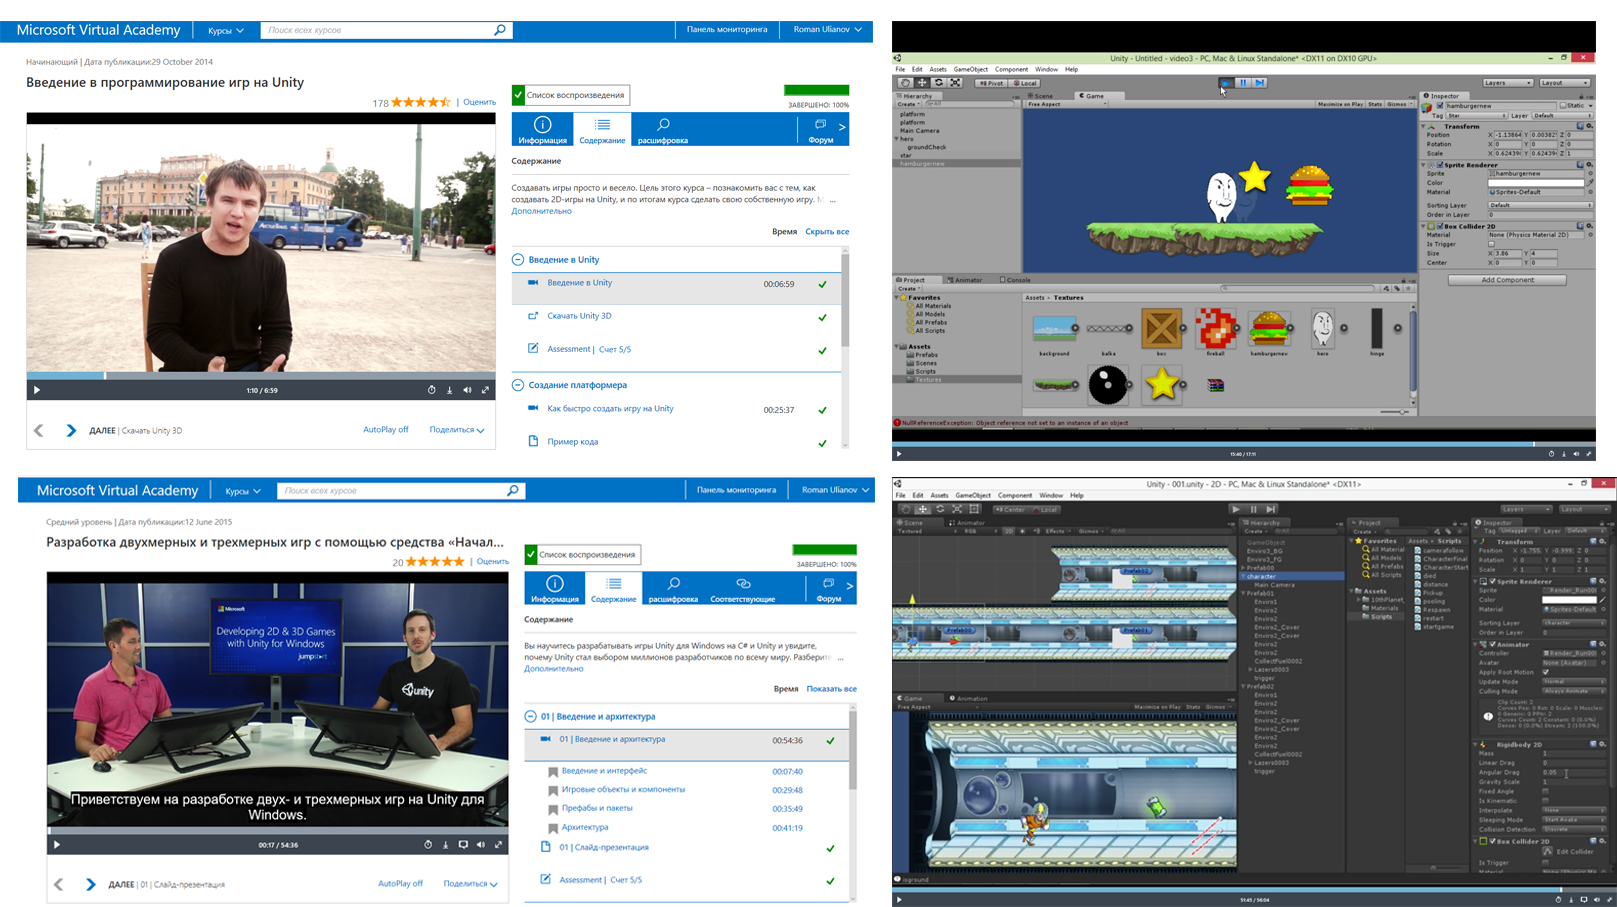Viewport: 1617px width, 907px height.
Task: Play the 'Введение в Unity' lecture video
Action: tap(37, 390)
